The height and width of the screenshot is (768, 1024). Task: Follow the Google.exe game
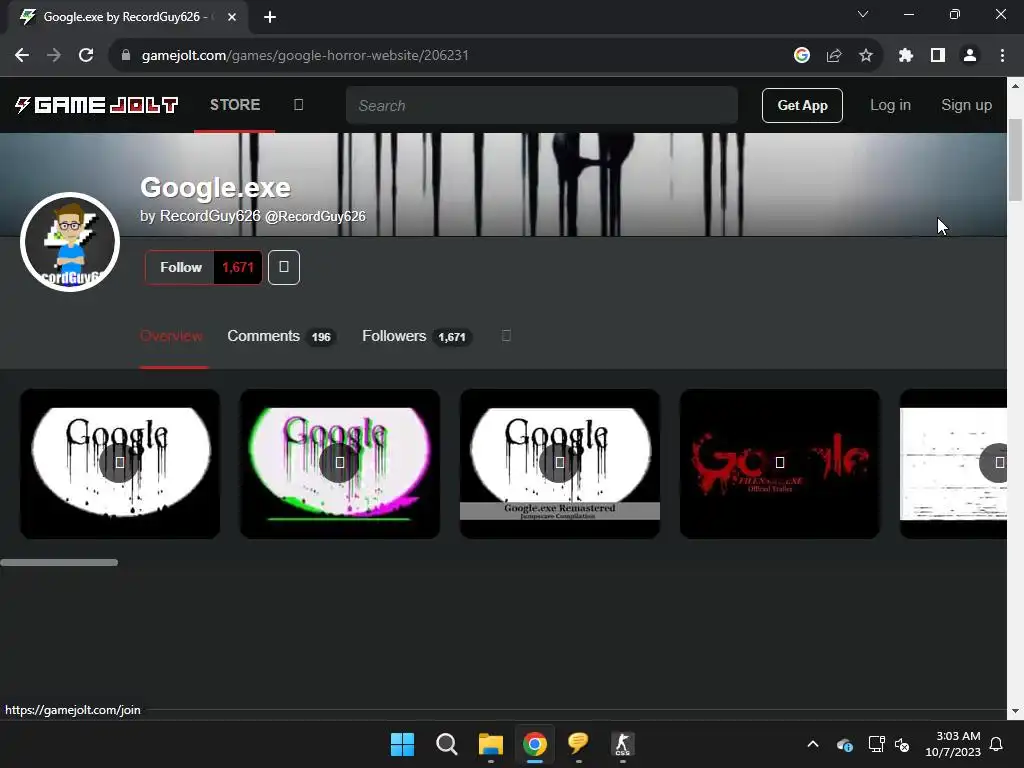[180, 267]
